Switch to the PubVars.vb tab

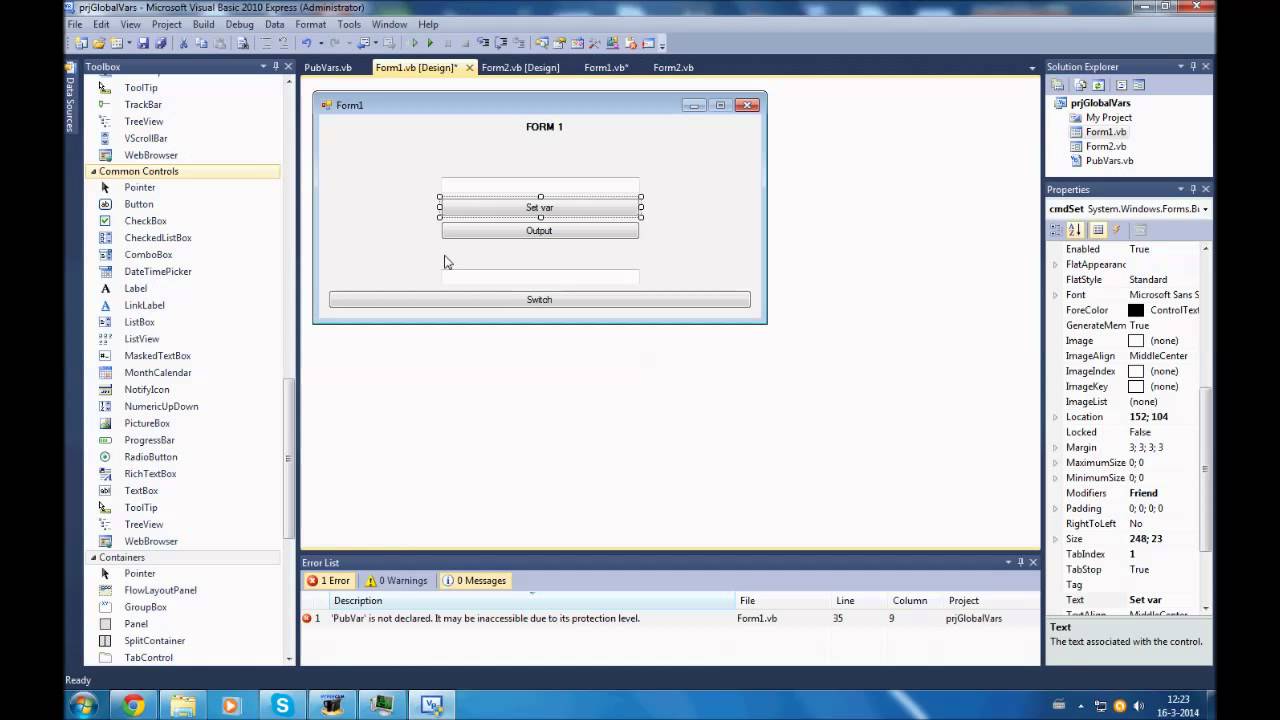(x=328, y=67)
